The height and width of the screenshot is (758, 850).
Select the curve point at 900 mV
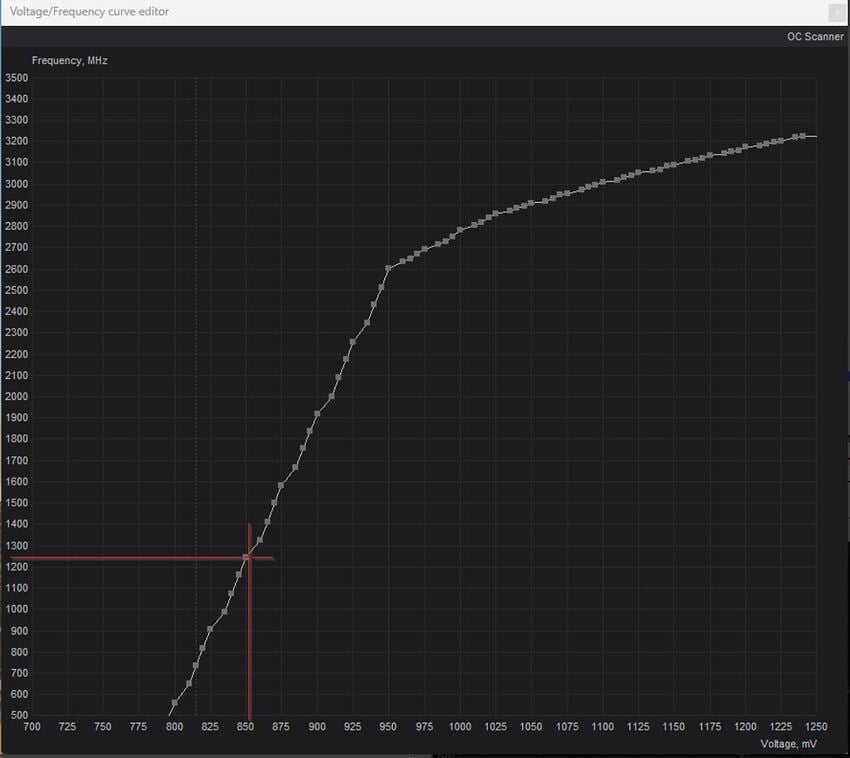point(317,413)
